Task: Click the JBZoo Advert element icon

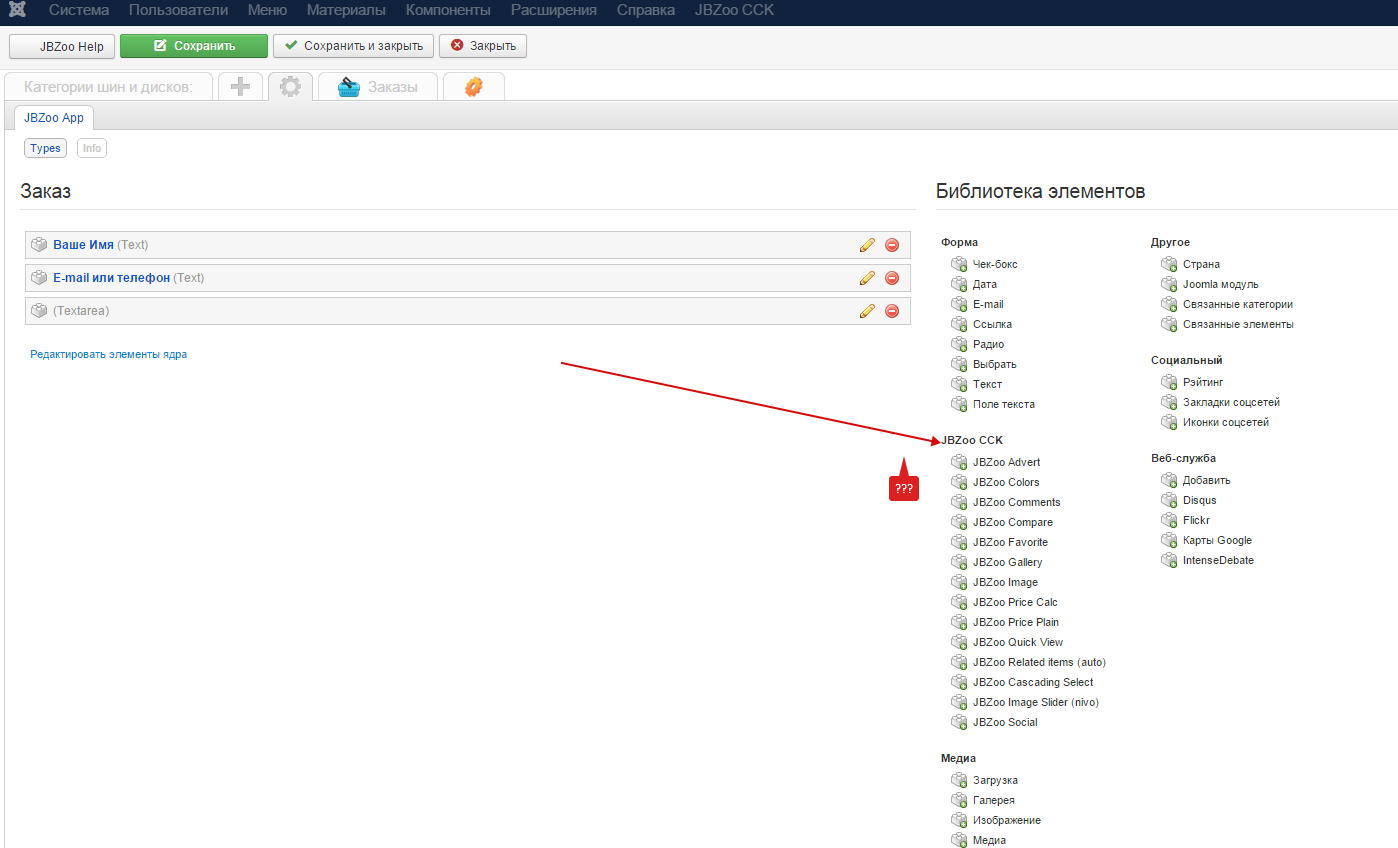Action: coord(959,462)
